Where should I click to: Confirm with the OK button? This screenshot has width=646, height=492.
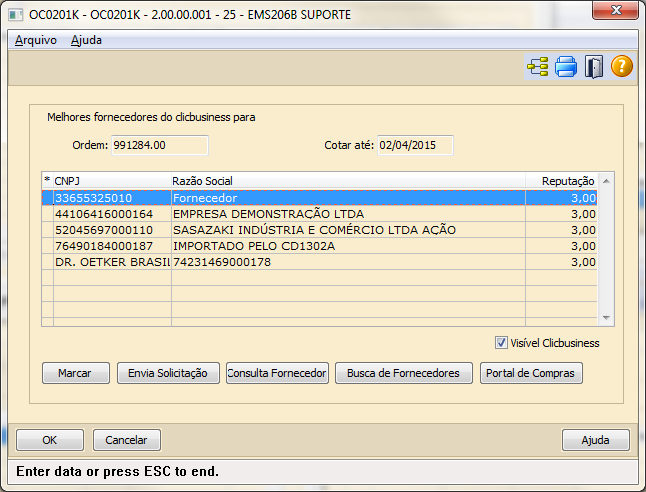50,440
